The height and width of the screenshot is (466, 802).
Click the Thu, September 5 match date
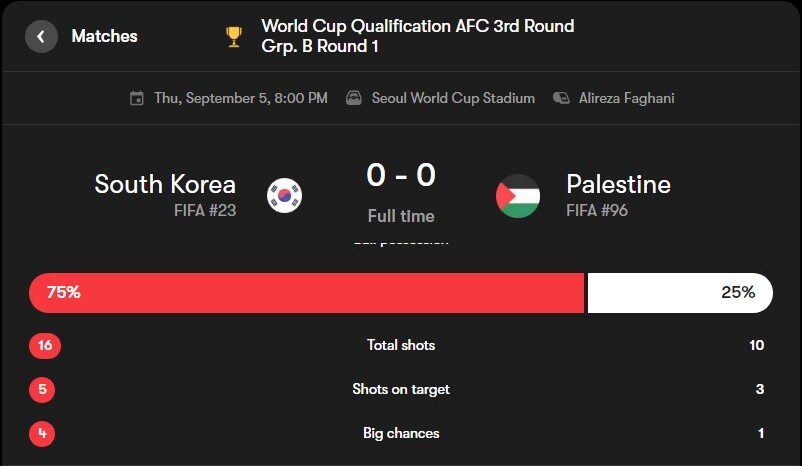pyautogui.click(x=240, y=98)
